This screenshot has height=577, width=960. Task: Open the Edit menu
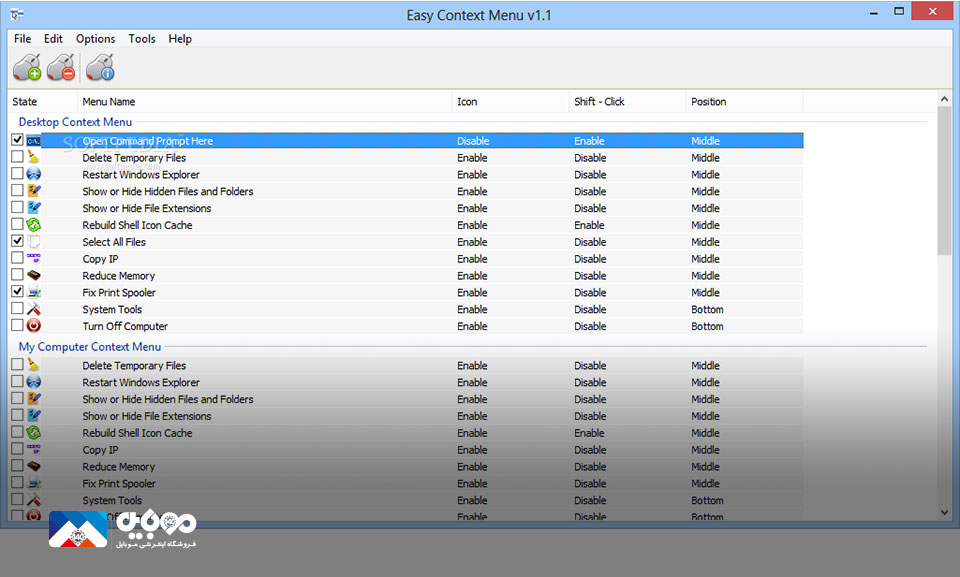point(53,39)
